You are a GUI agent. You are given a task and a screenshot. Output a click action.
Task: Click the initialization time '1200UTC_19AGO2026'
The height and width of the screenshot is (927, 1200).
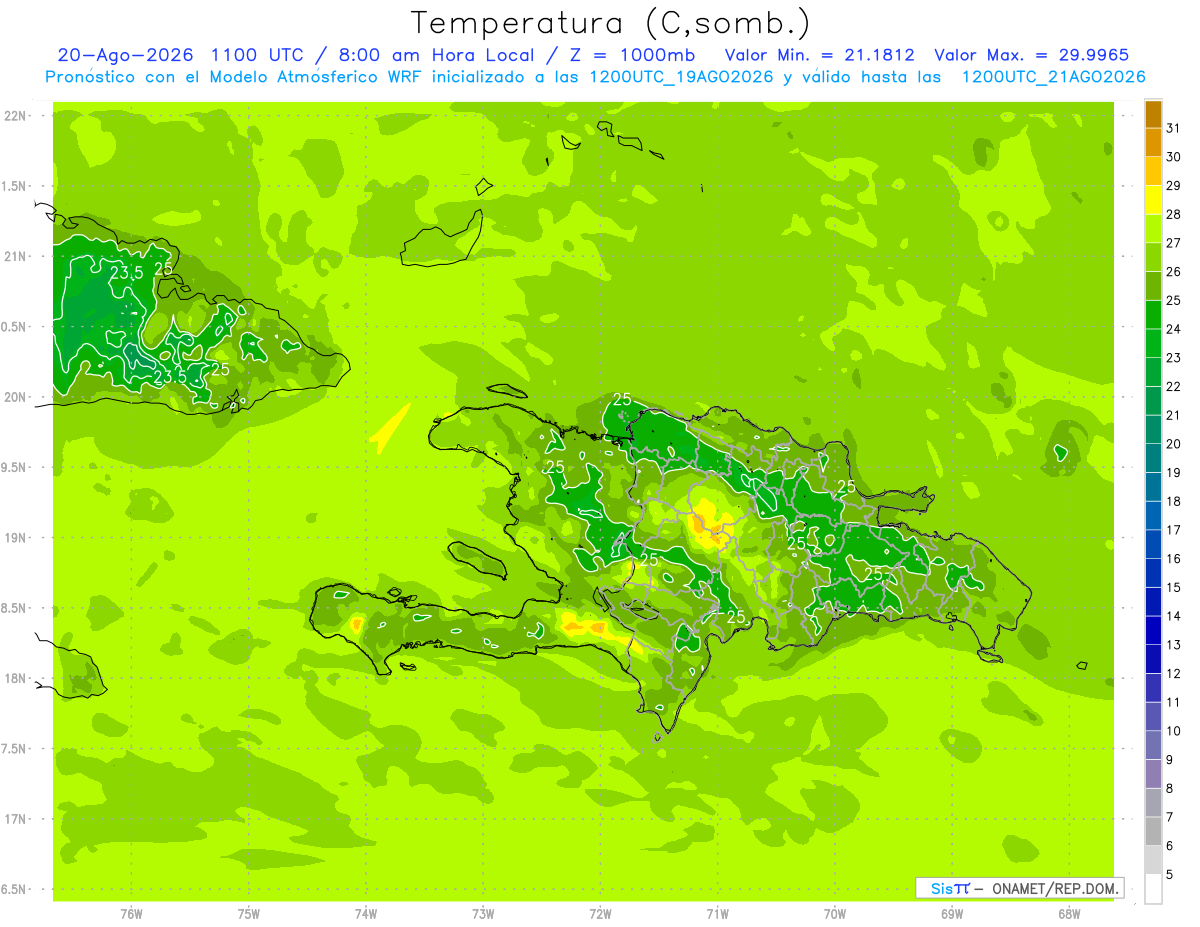click(681, 77)
